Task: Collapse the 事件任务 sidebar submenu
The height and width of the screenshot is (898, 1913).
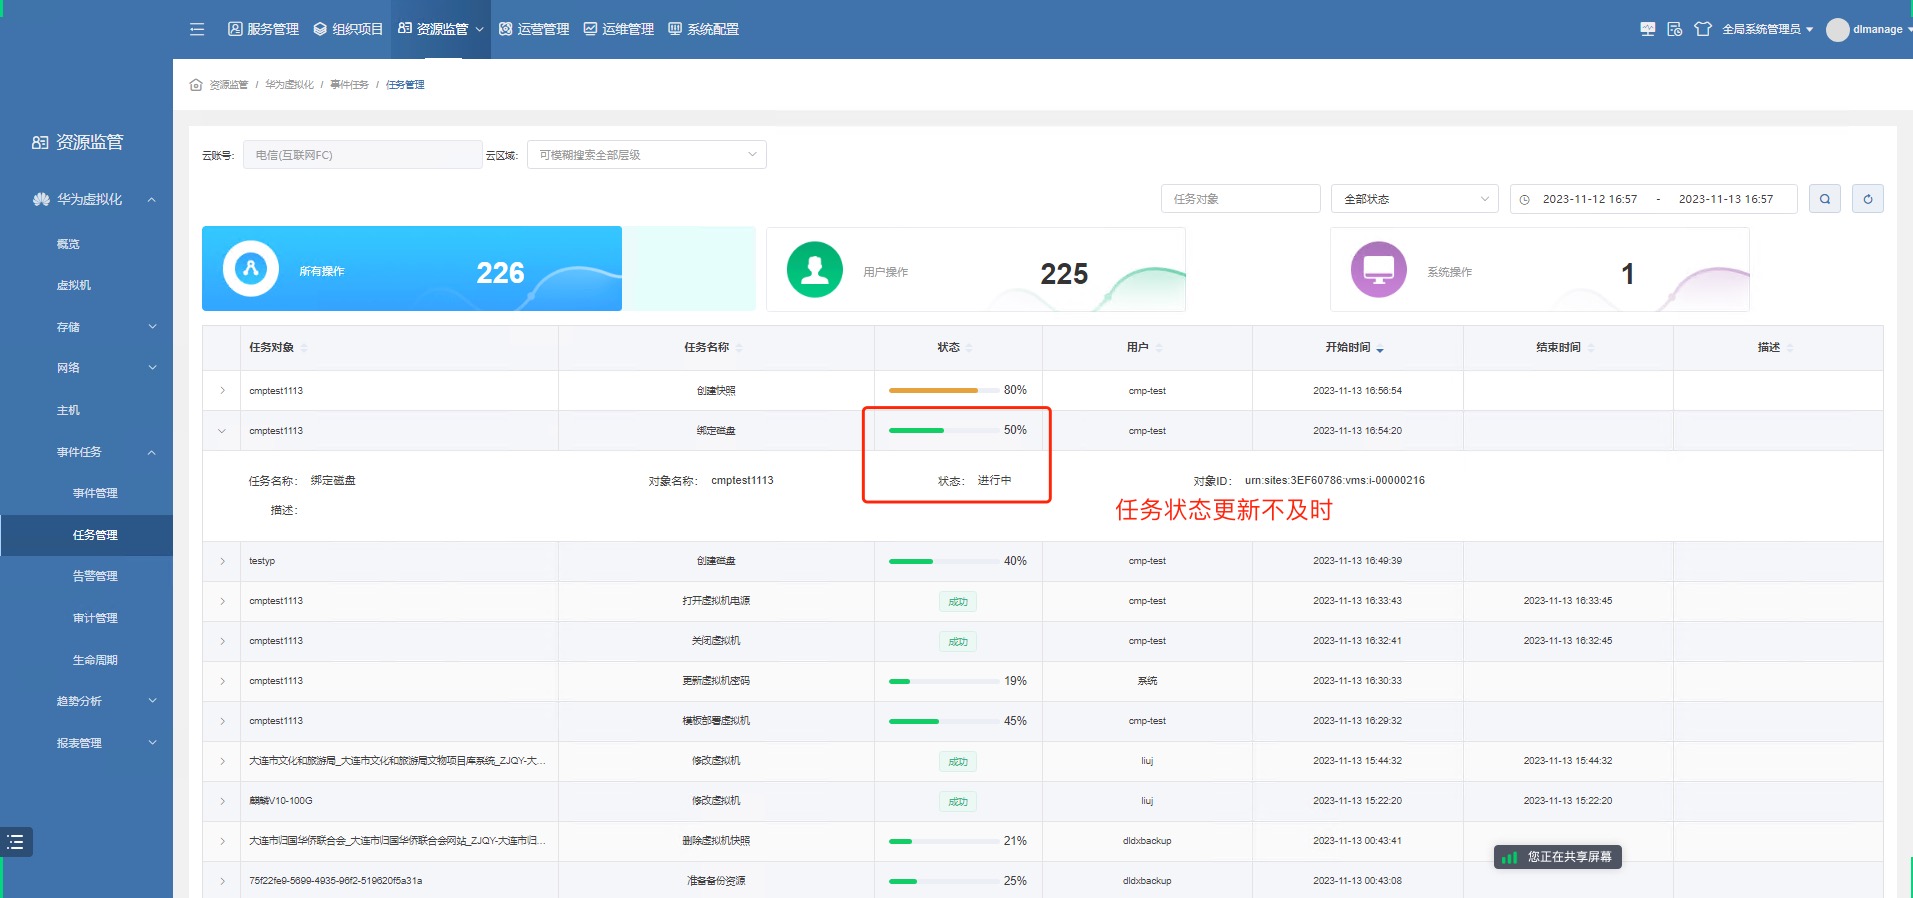Action: 152,453
